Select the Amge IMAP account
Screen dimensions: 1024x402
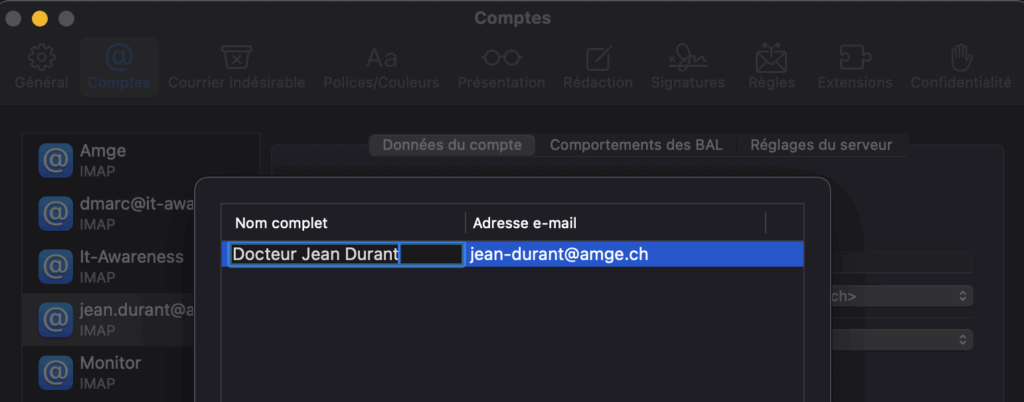(x=140, y=159)
